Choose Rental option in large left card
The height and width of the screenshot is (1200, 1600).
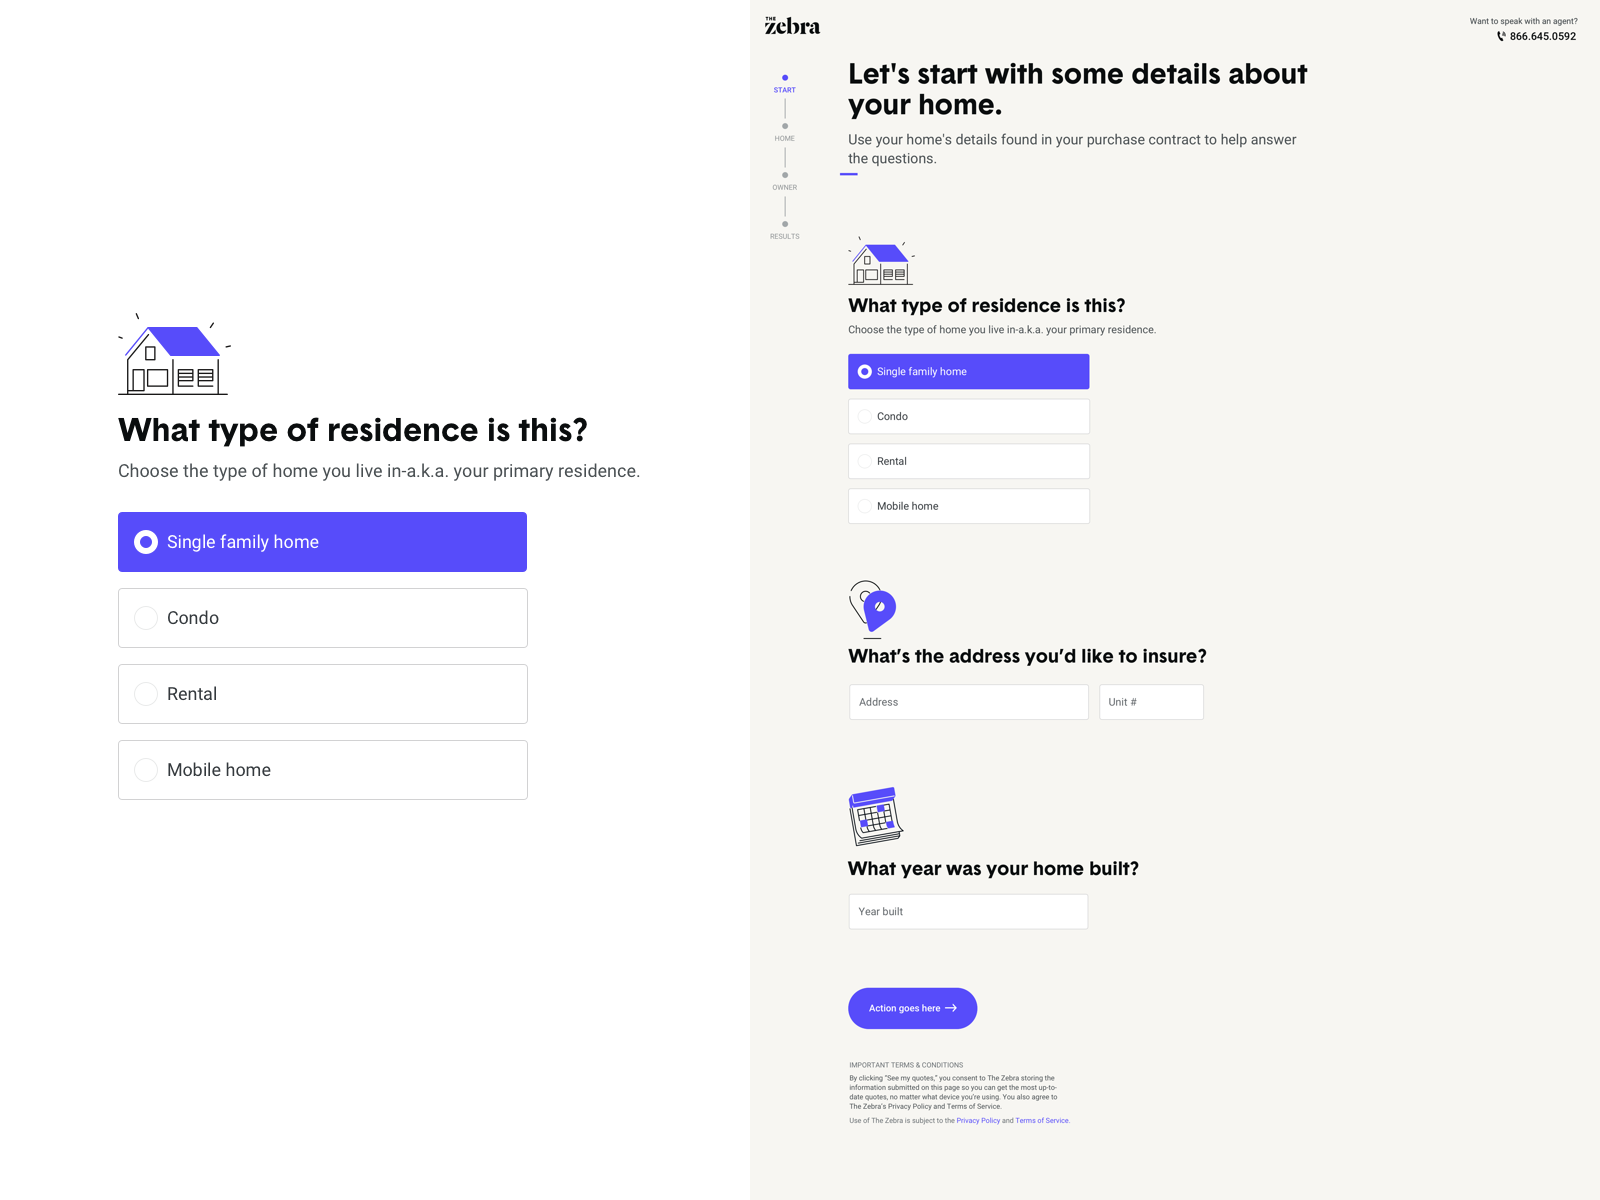[x=323, y=694]
